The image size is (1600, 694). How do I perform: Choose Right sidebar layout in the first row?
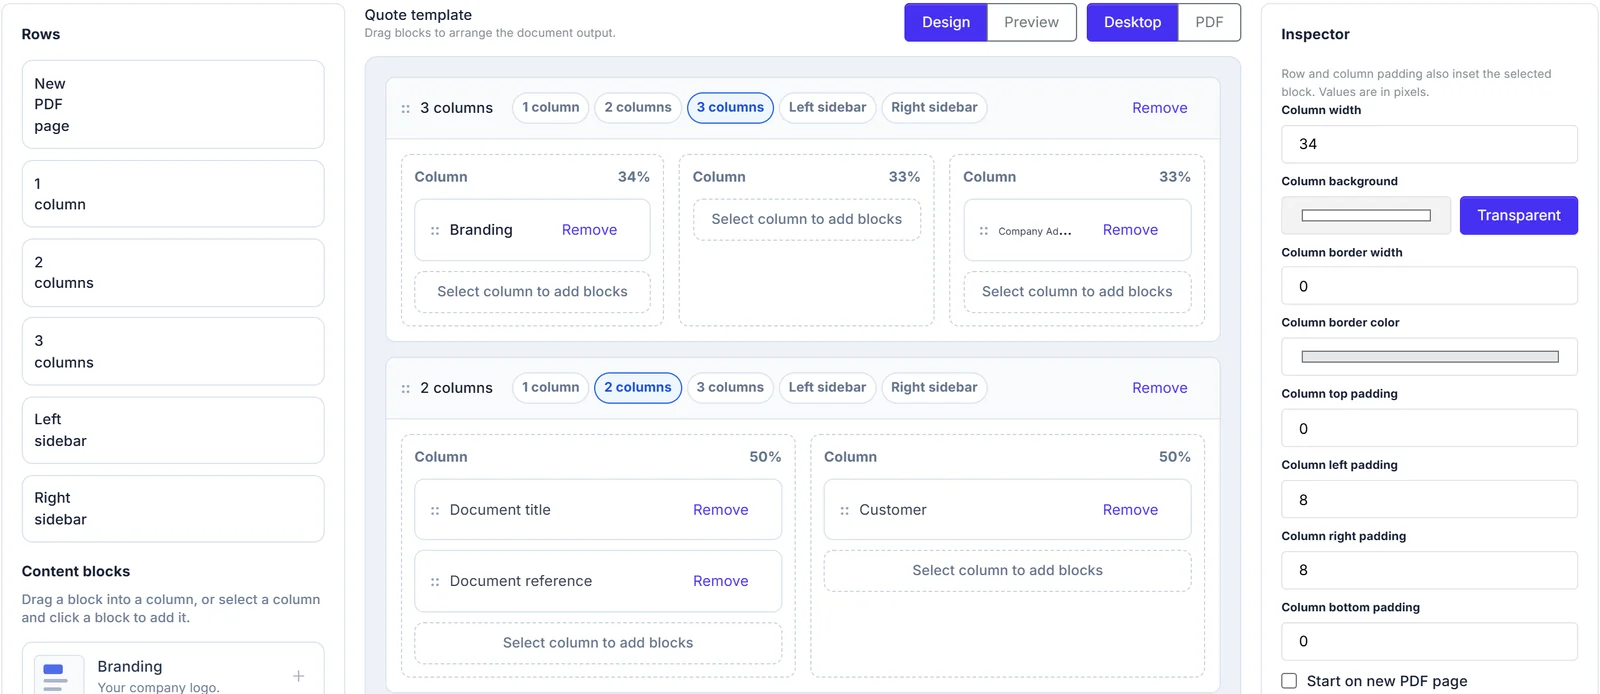click(x=934, y=108)
